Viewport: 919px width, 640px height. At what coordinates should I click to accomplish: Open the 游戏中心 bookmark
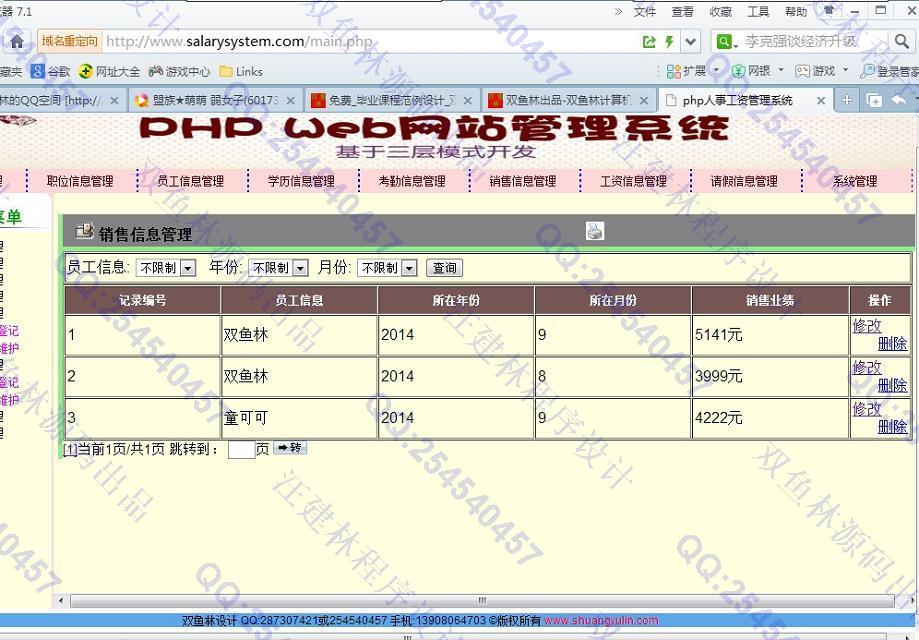[x=179, y=72]
